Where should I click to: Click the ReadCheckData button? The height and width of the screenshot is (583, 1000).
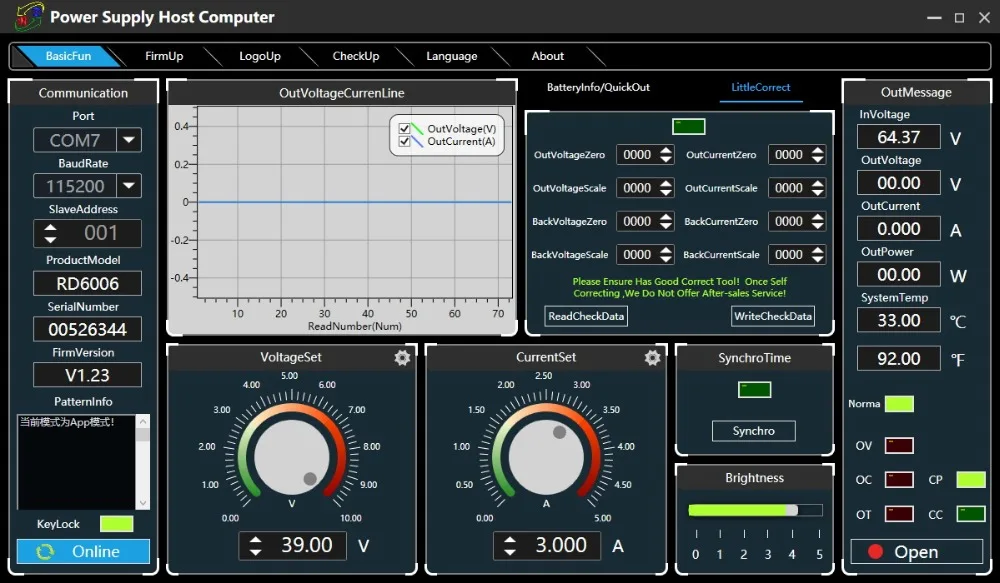pyautogui.click(x=586, y=316)
